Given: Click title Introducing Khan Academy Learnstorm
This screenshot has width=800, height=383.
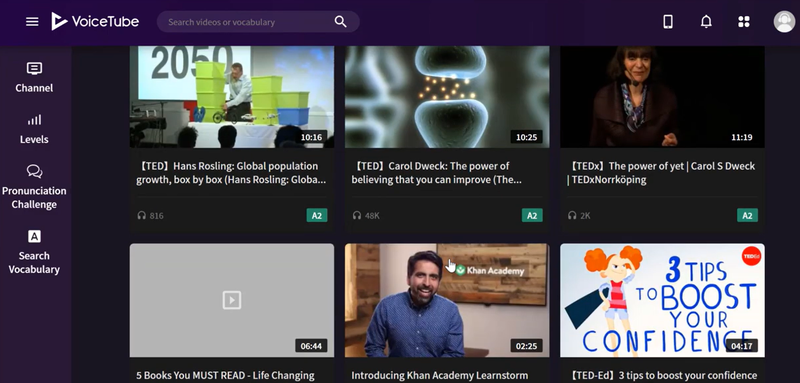Looking at the screenshot, I should (x=439, y=375).
